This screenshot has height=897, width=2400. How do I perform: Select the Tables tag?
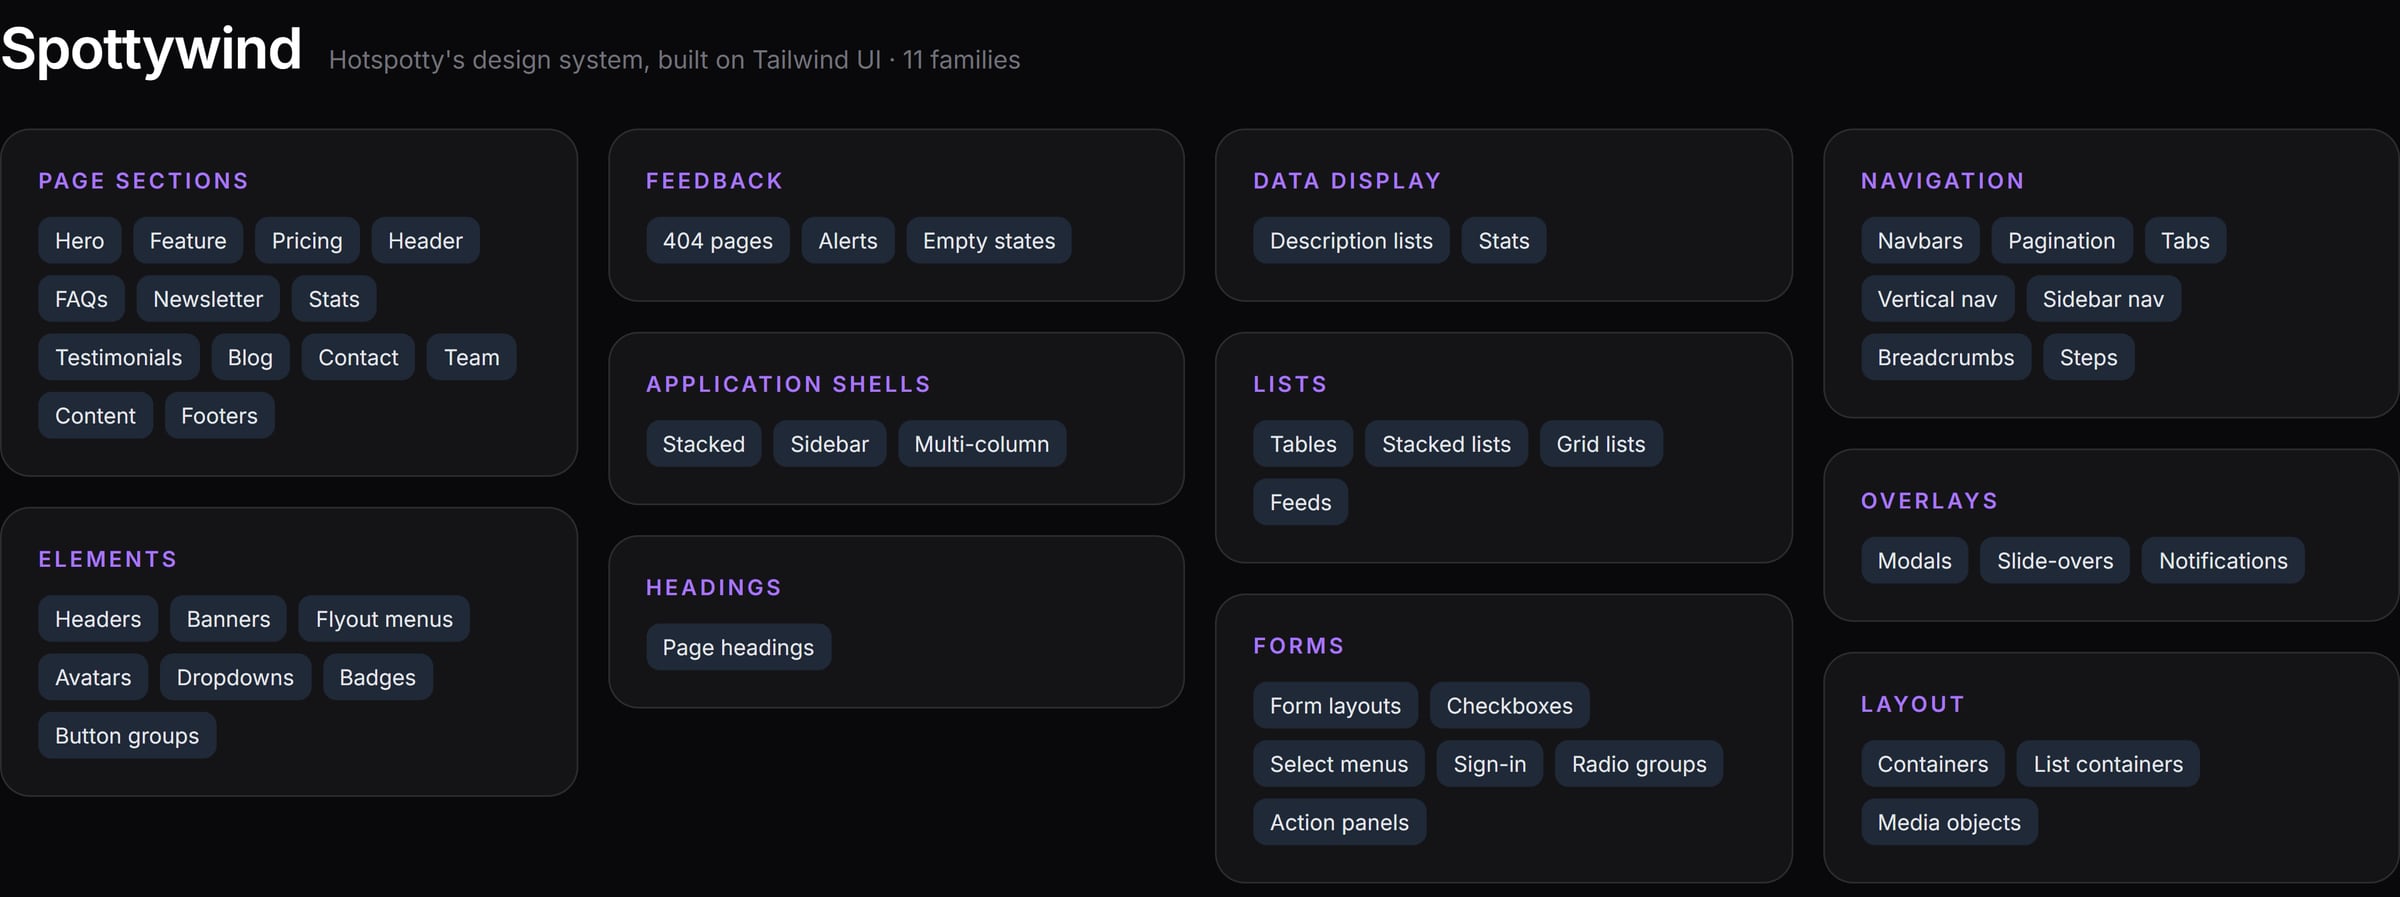(x=1303, y=444)
